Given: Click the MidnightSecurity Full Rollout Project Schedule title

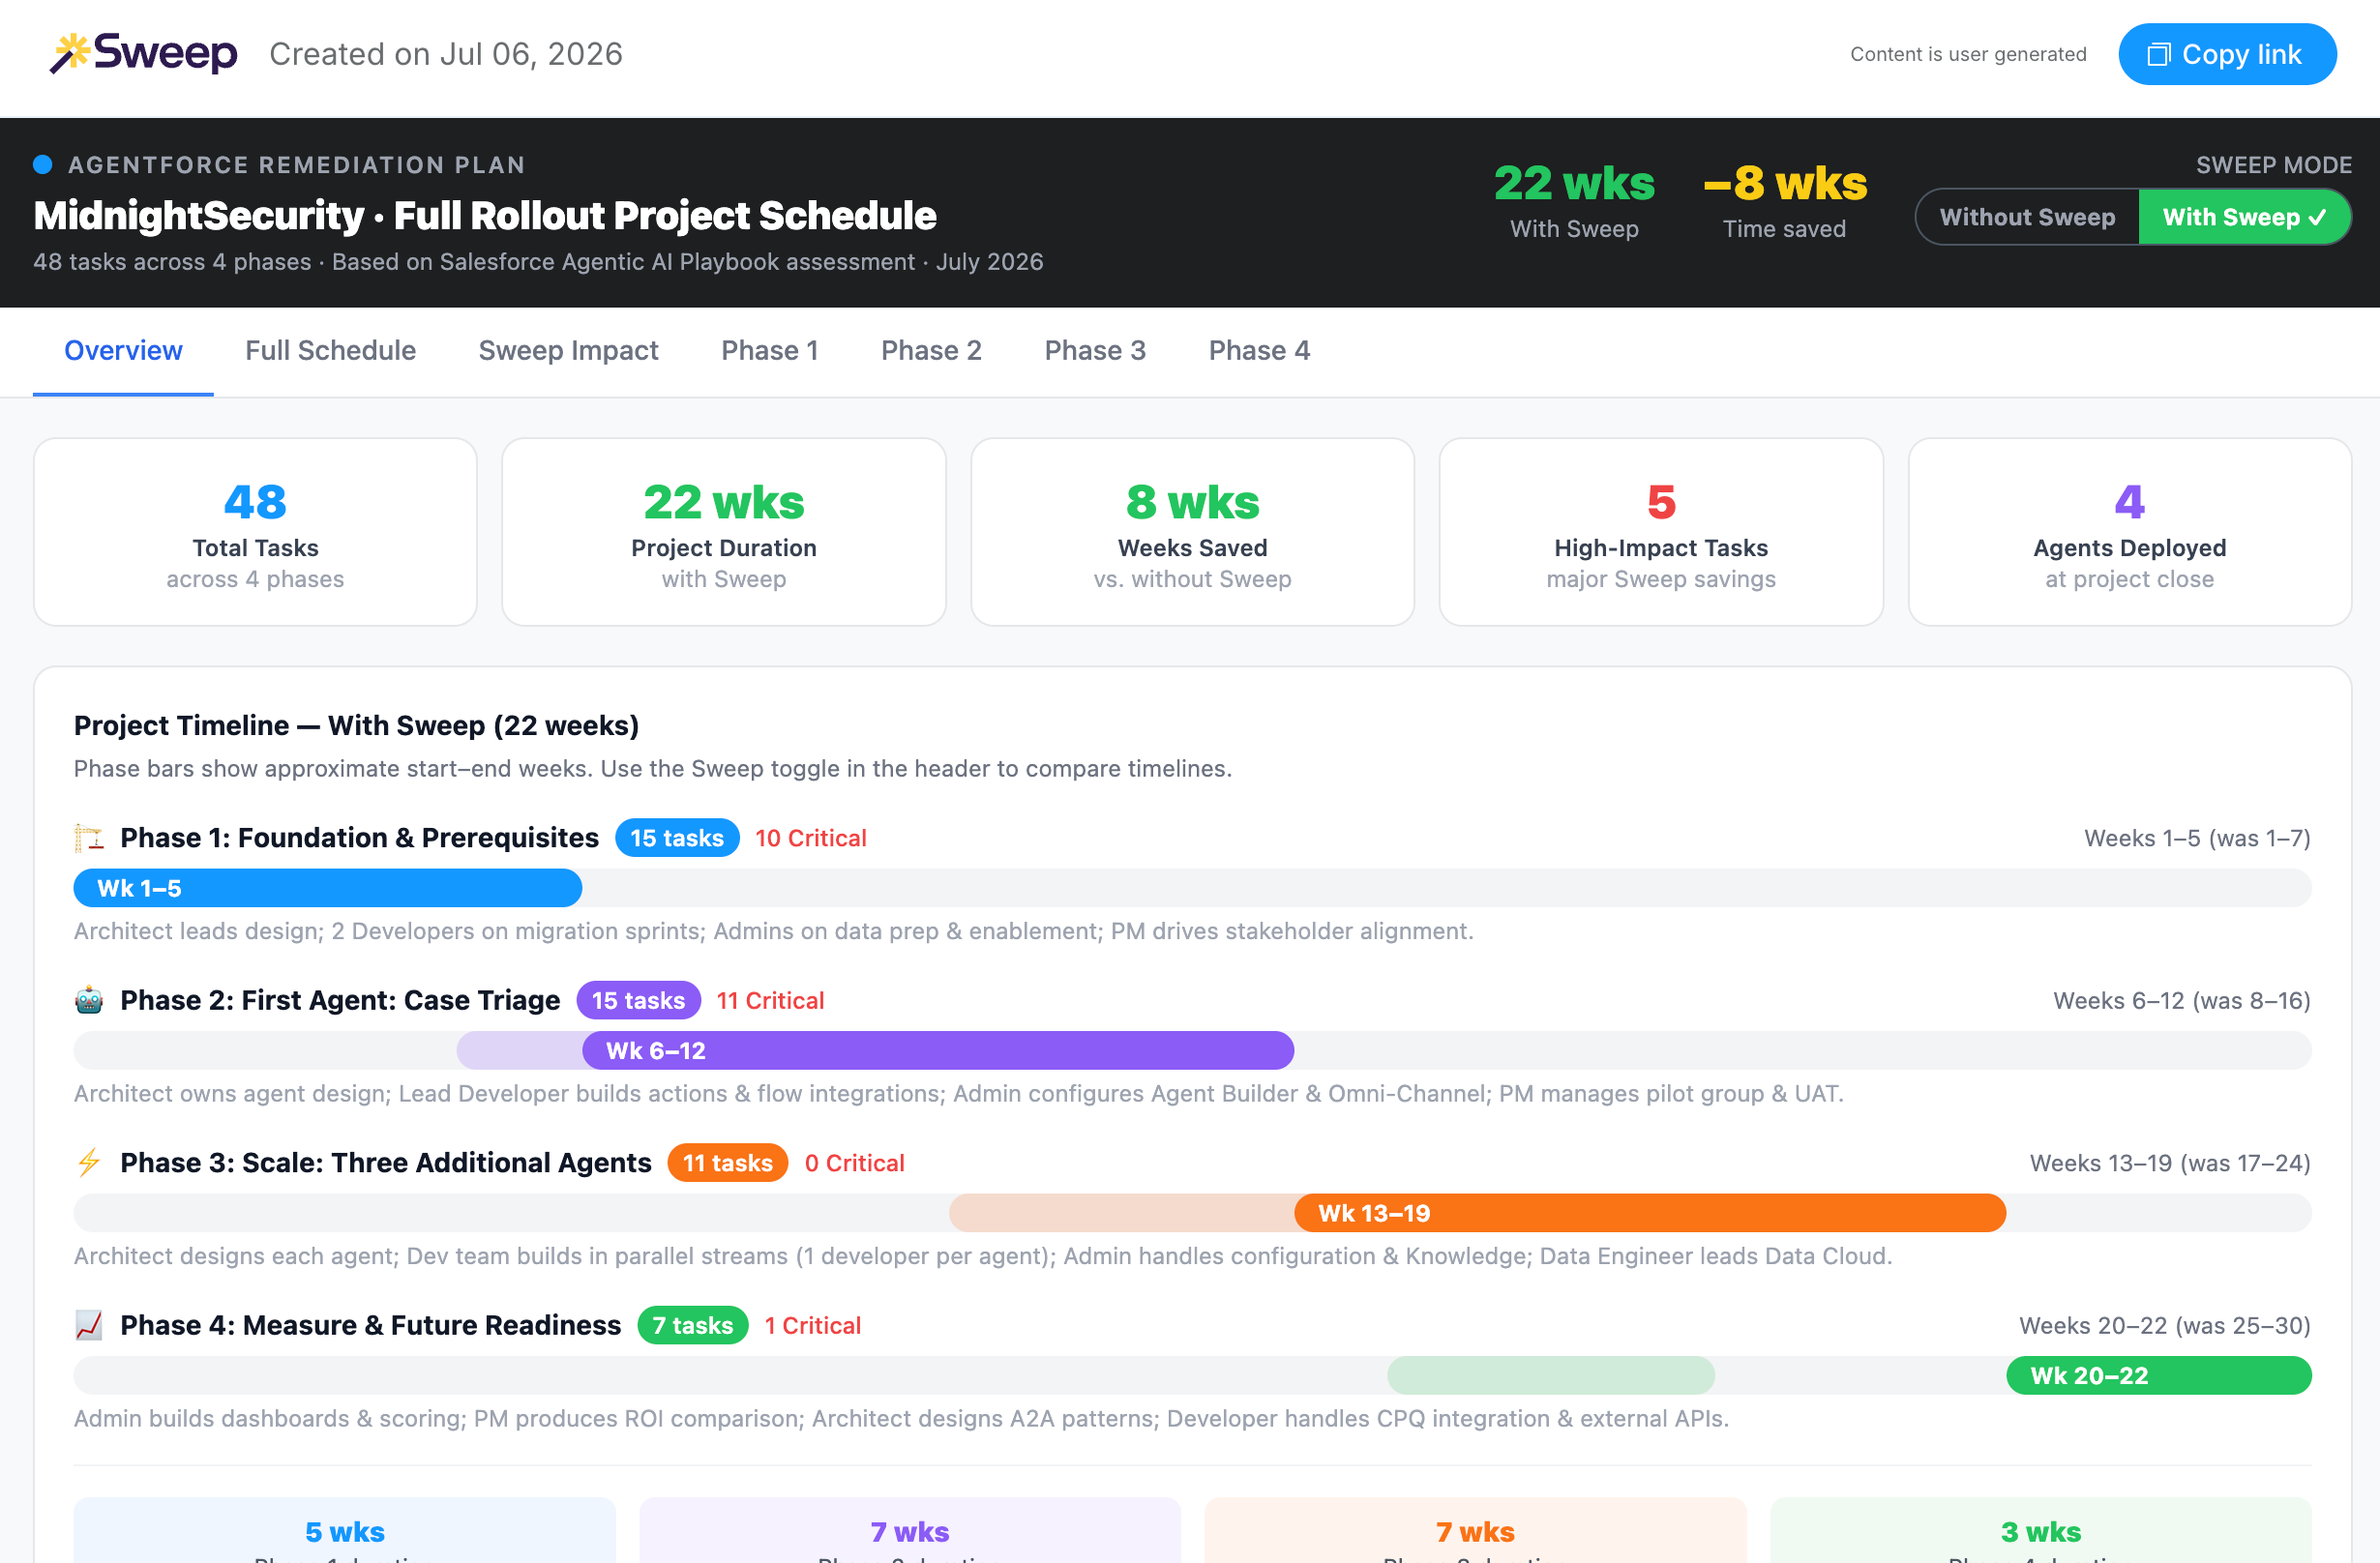Looking at the screenshot, I should click(485, 215).
